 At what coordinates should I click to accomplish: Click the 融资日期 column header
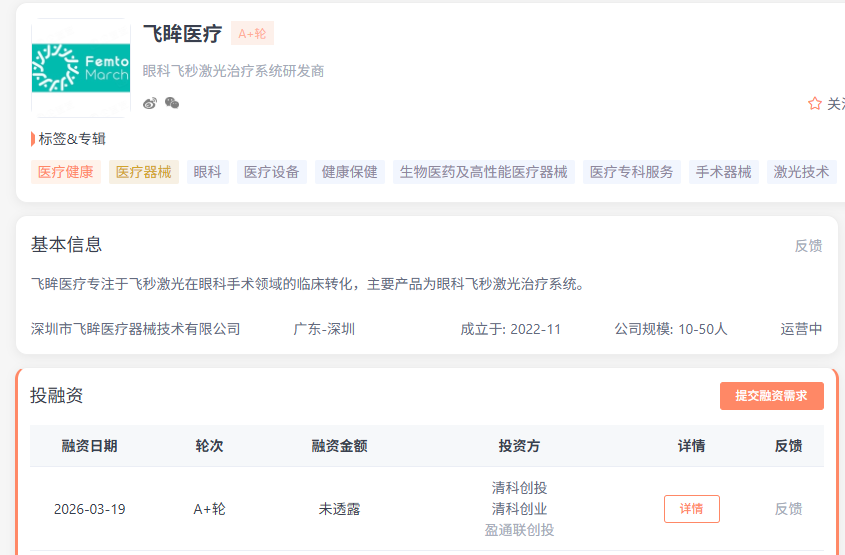coord(89,446)
